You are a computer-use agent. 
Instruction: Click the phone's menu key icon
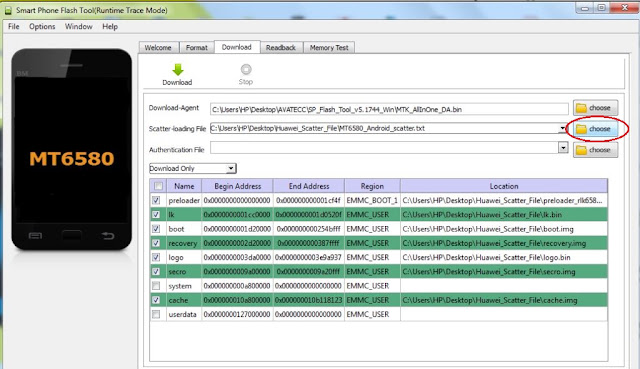(35, 236)
